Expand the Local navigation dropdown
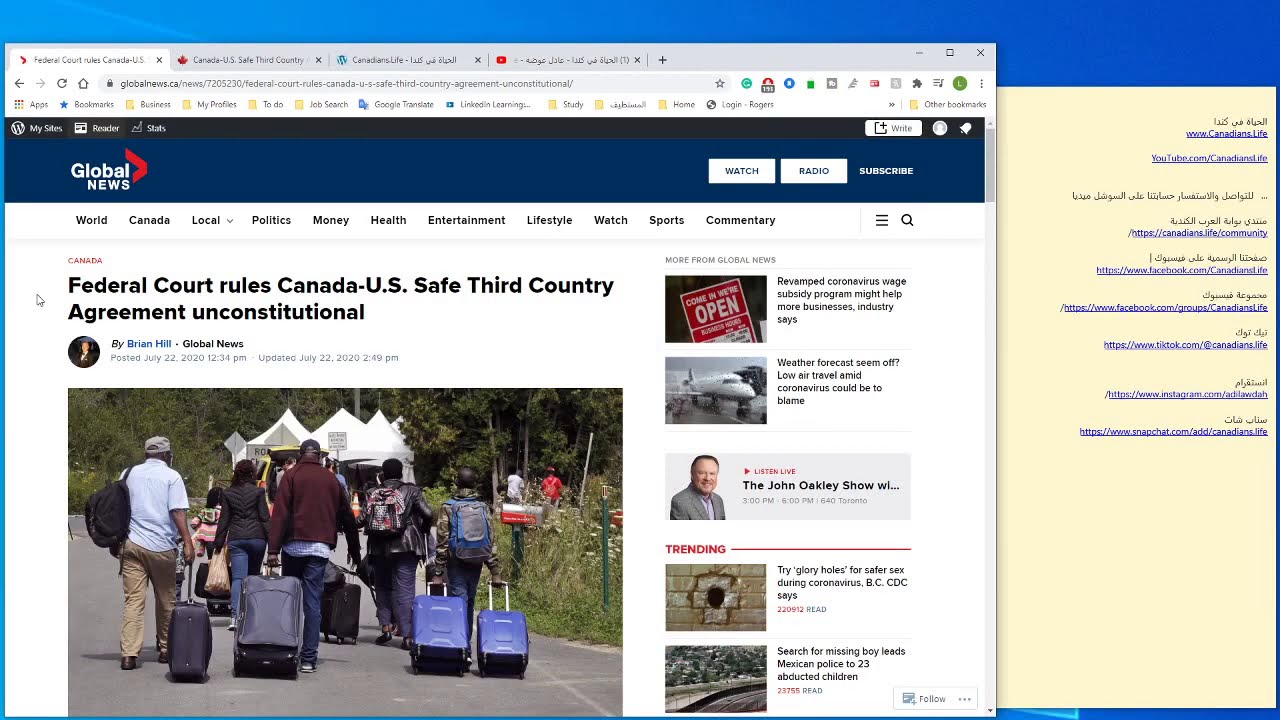The height and width of the screenshot is (720, 1280). 211,220
